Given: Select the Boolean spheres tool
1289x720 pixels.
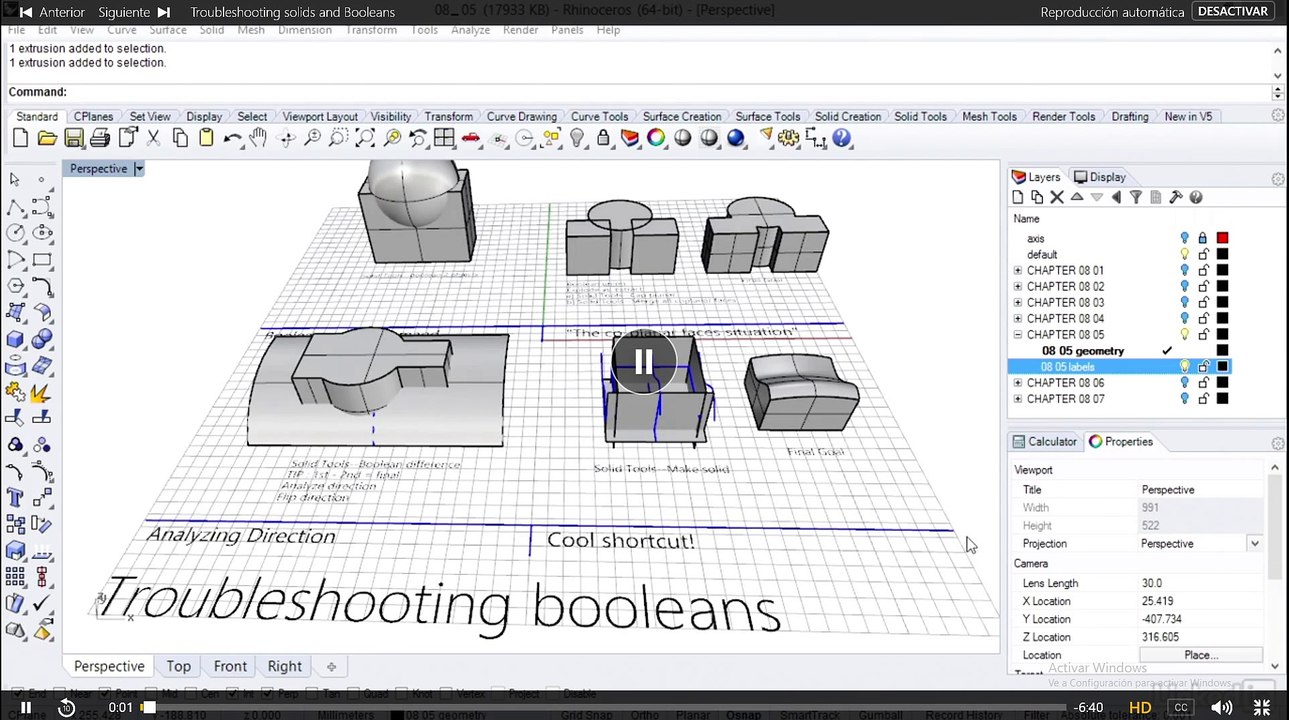Looking at the screenshot, I should (x=42, y=340).
